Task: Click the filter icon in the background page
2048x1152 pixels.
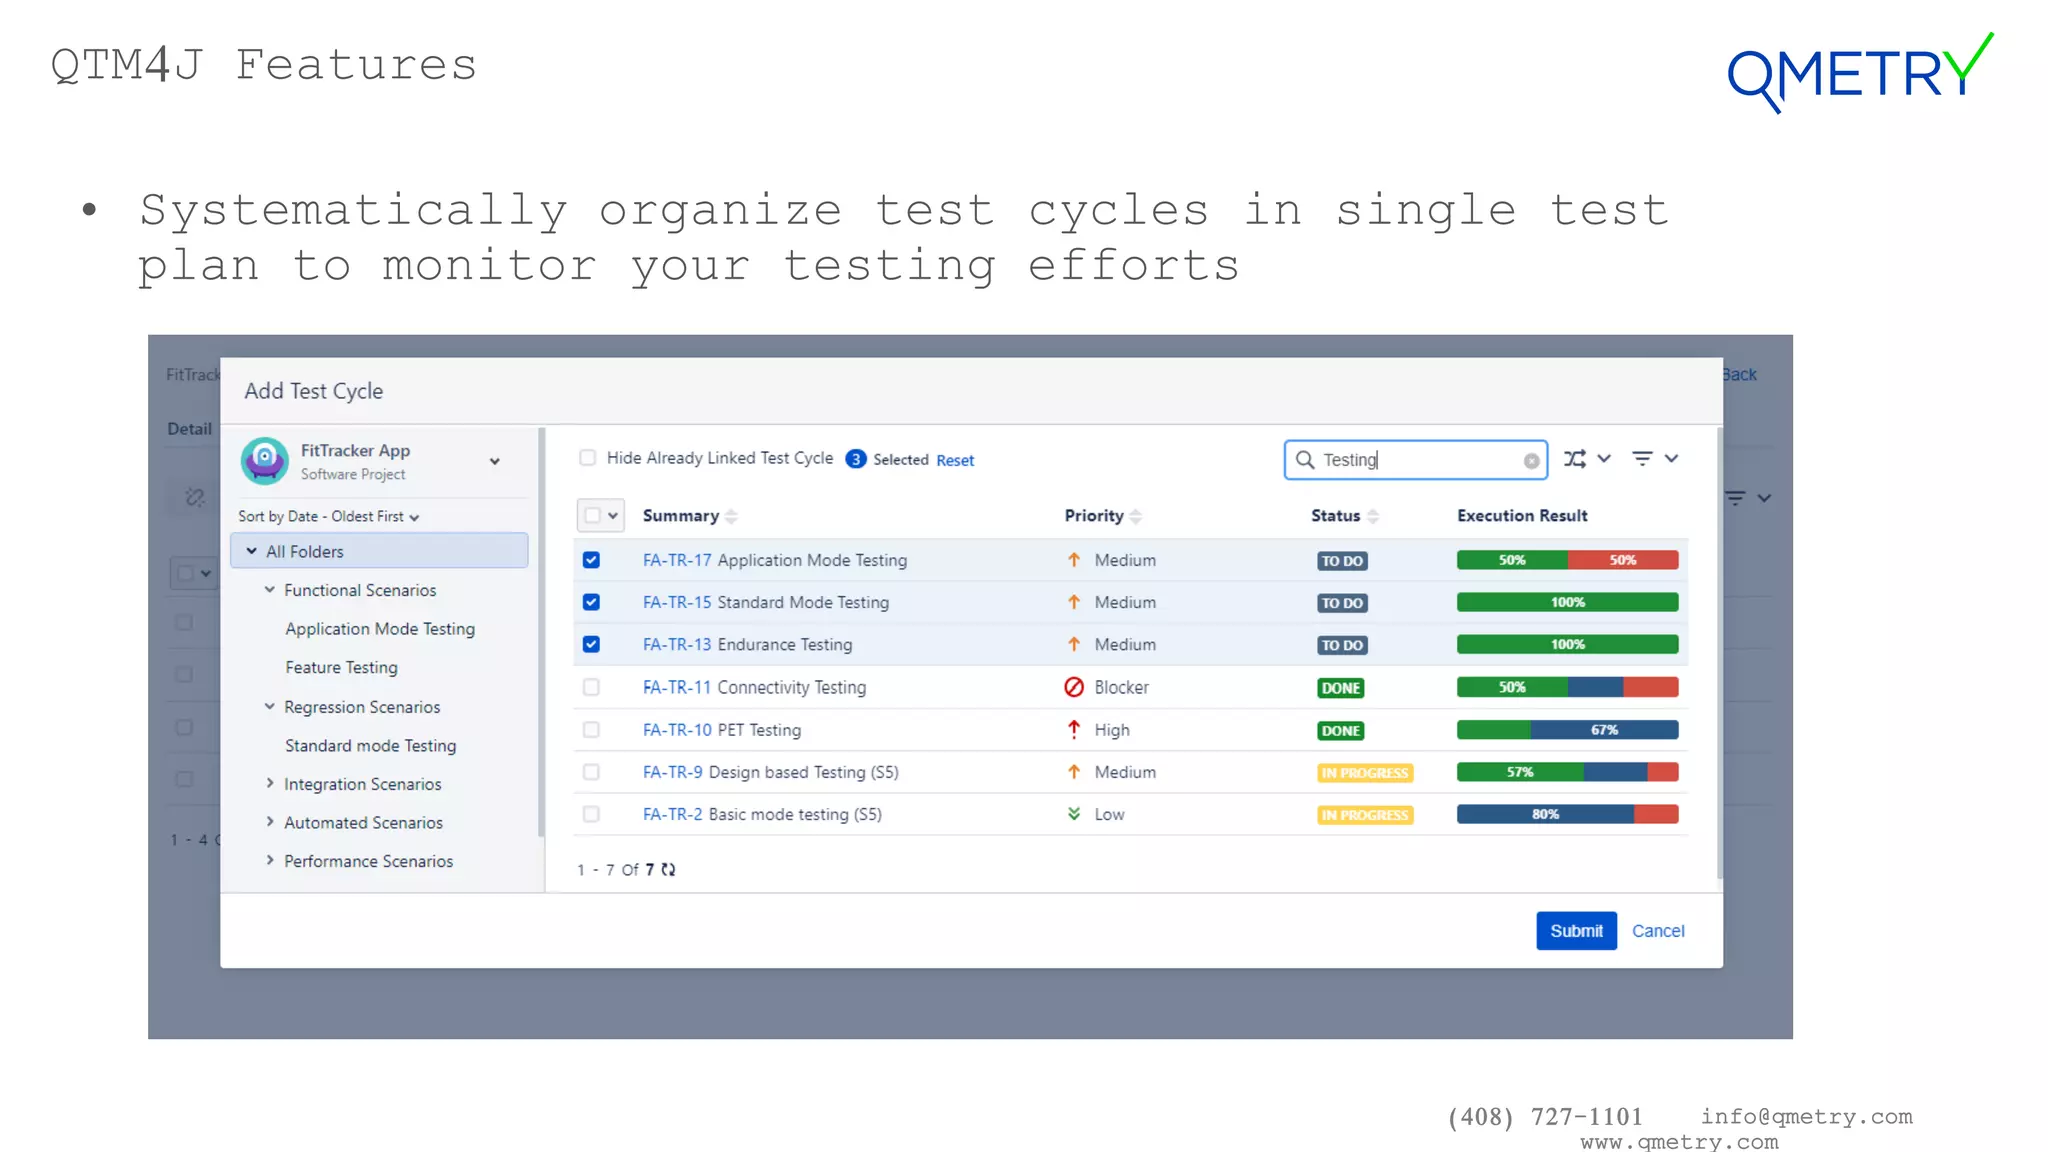Action: 1736,498
